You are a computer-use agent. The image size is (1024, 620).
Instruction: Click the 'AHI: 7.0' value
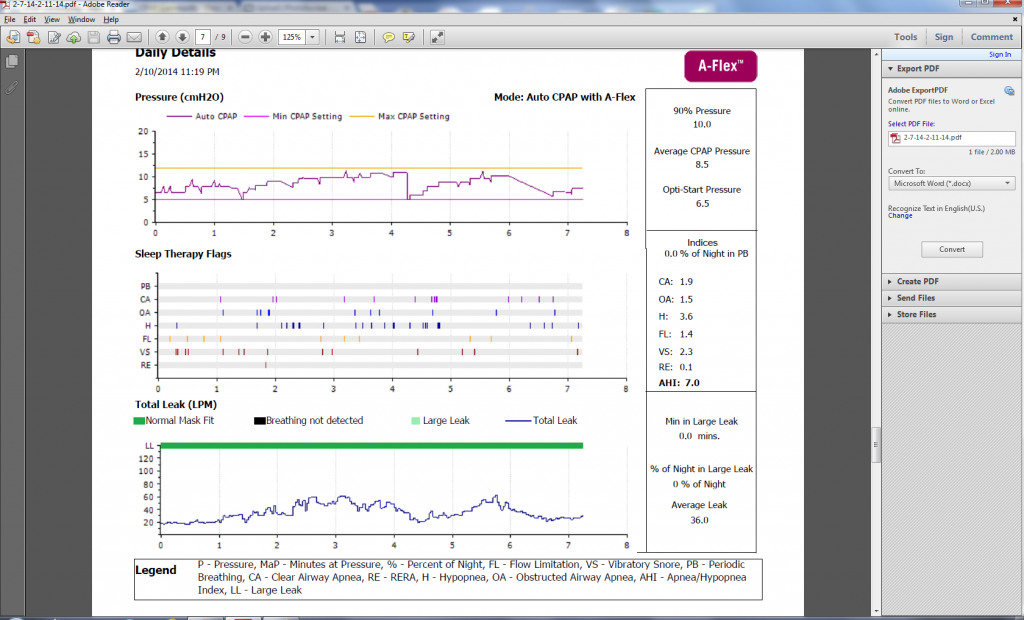[679, 383]
